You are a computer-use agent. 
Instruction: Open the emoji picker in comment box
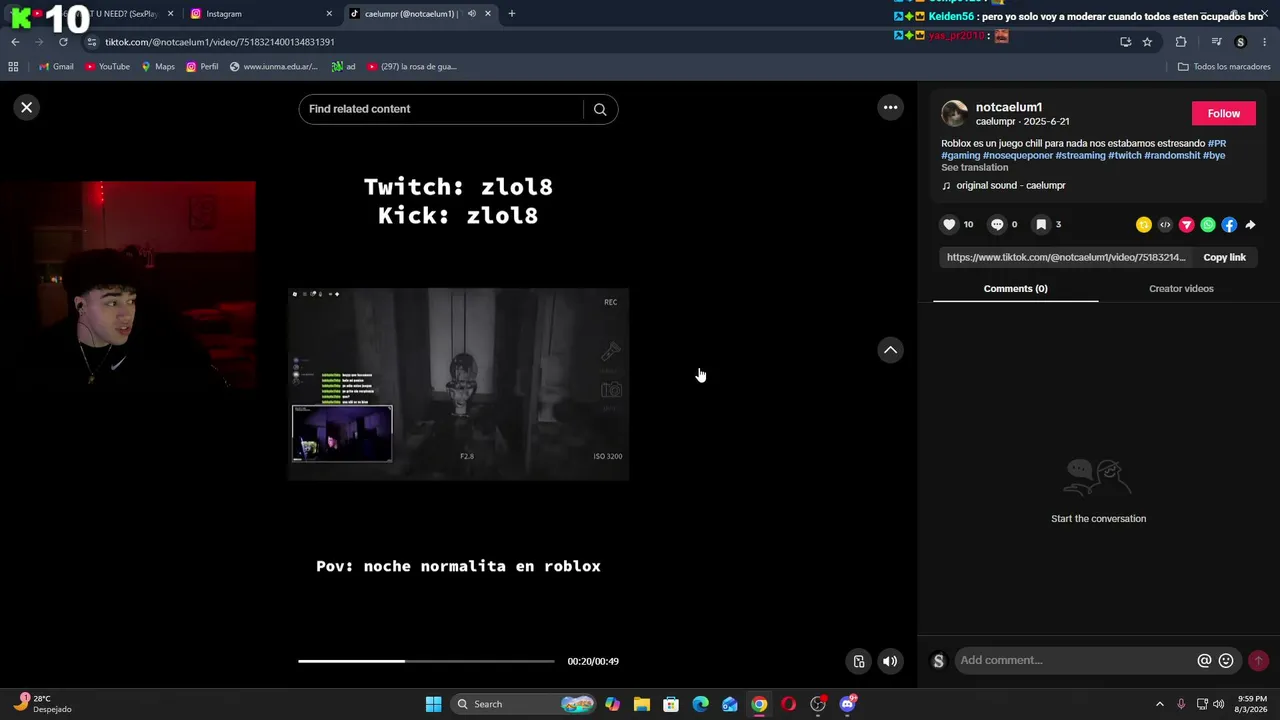[1226, 660]
